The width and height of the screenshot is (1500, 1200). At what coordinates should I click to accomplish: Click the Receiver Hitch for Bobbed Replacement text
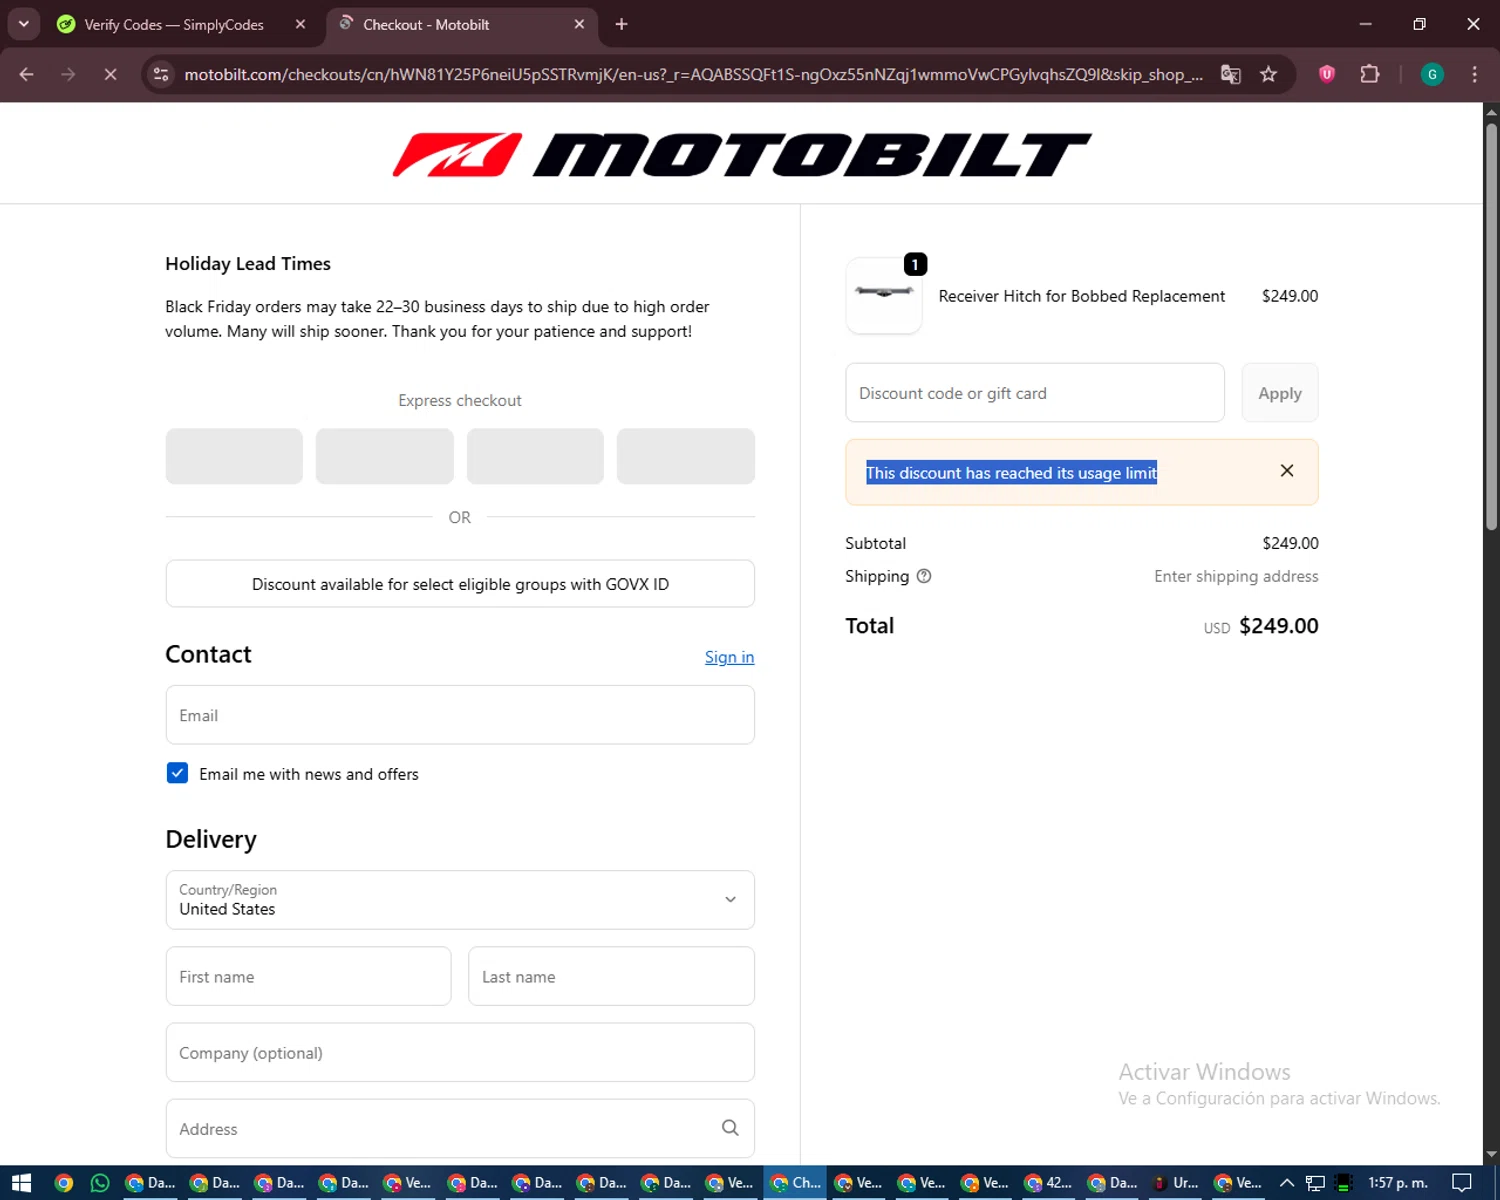(x=1081, y=296)
